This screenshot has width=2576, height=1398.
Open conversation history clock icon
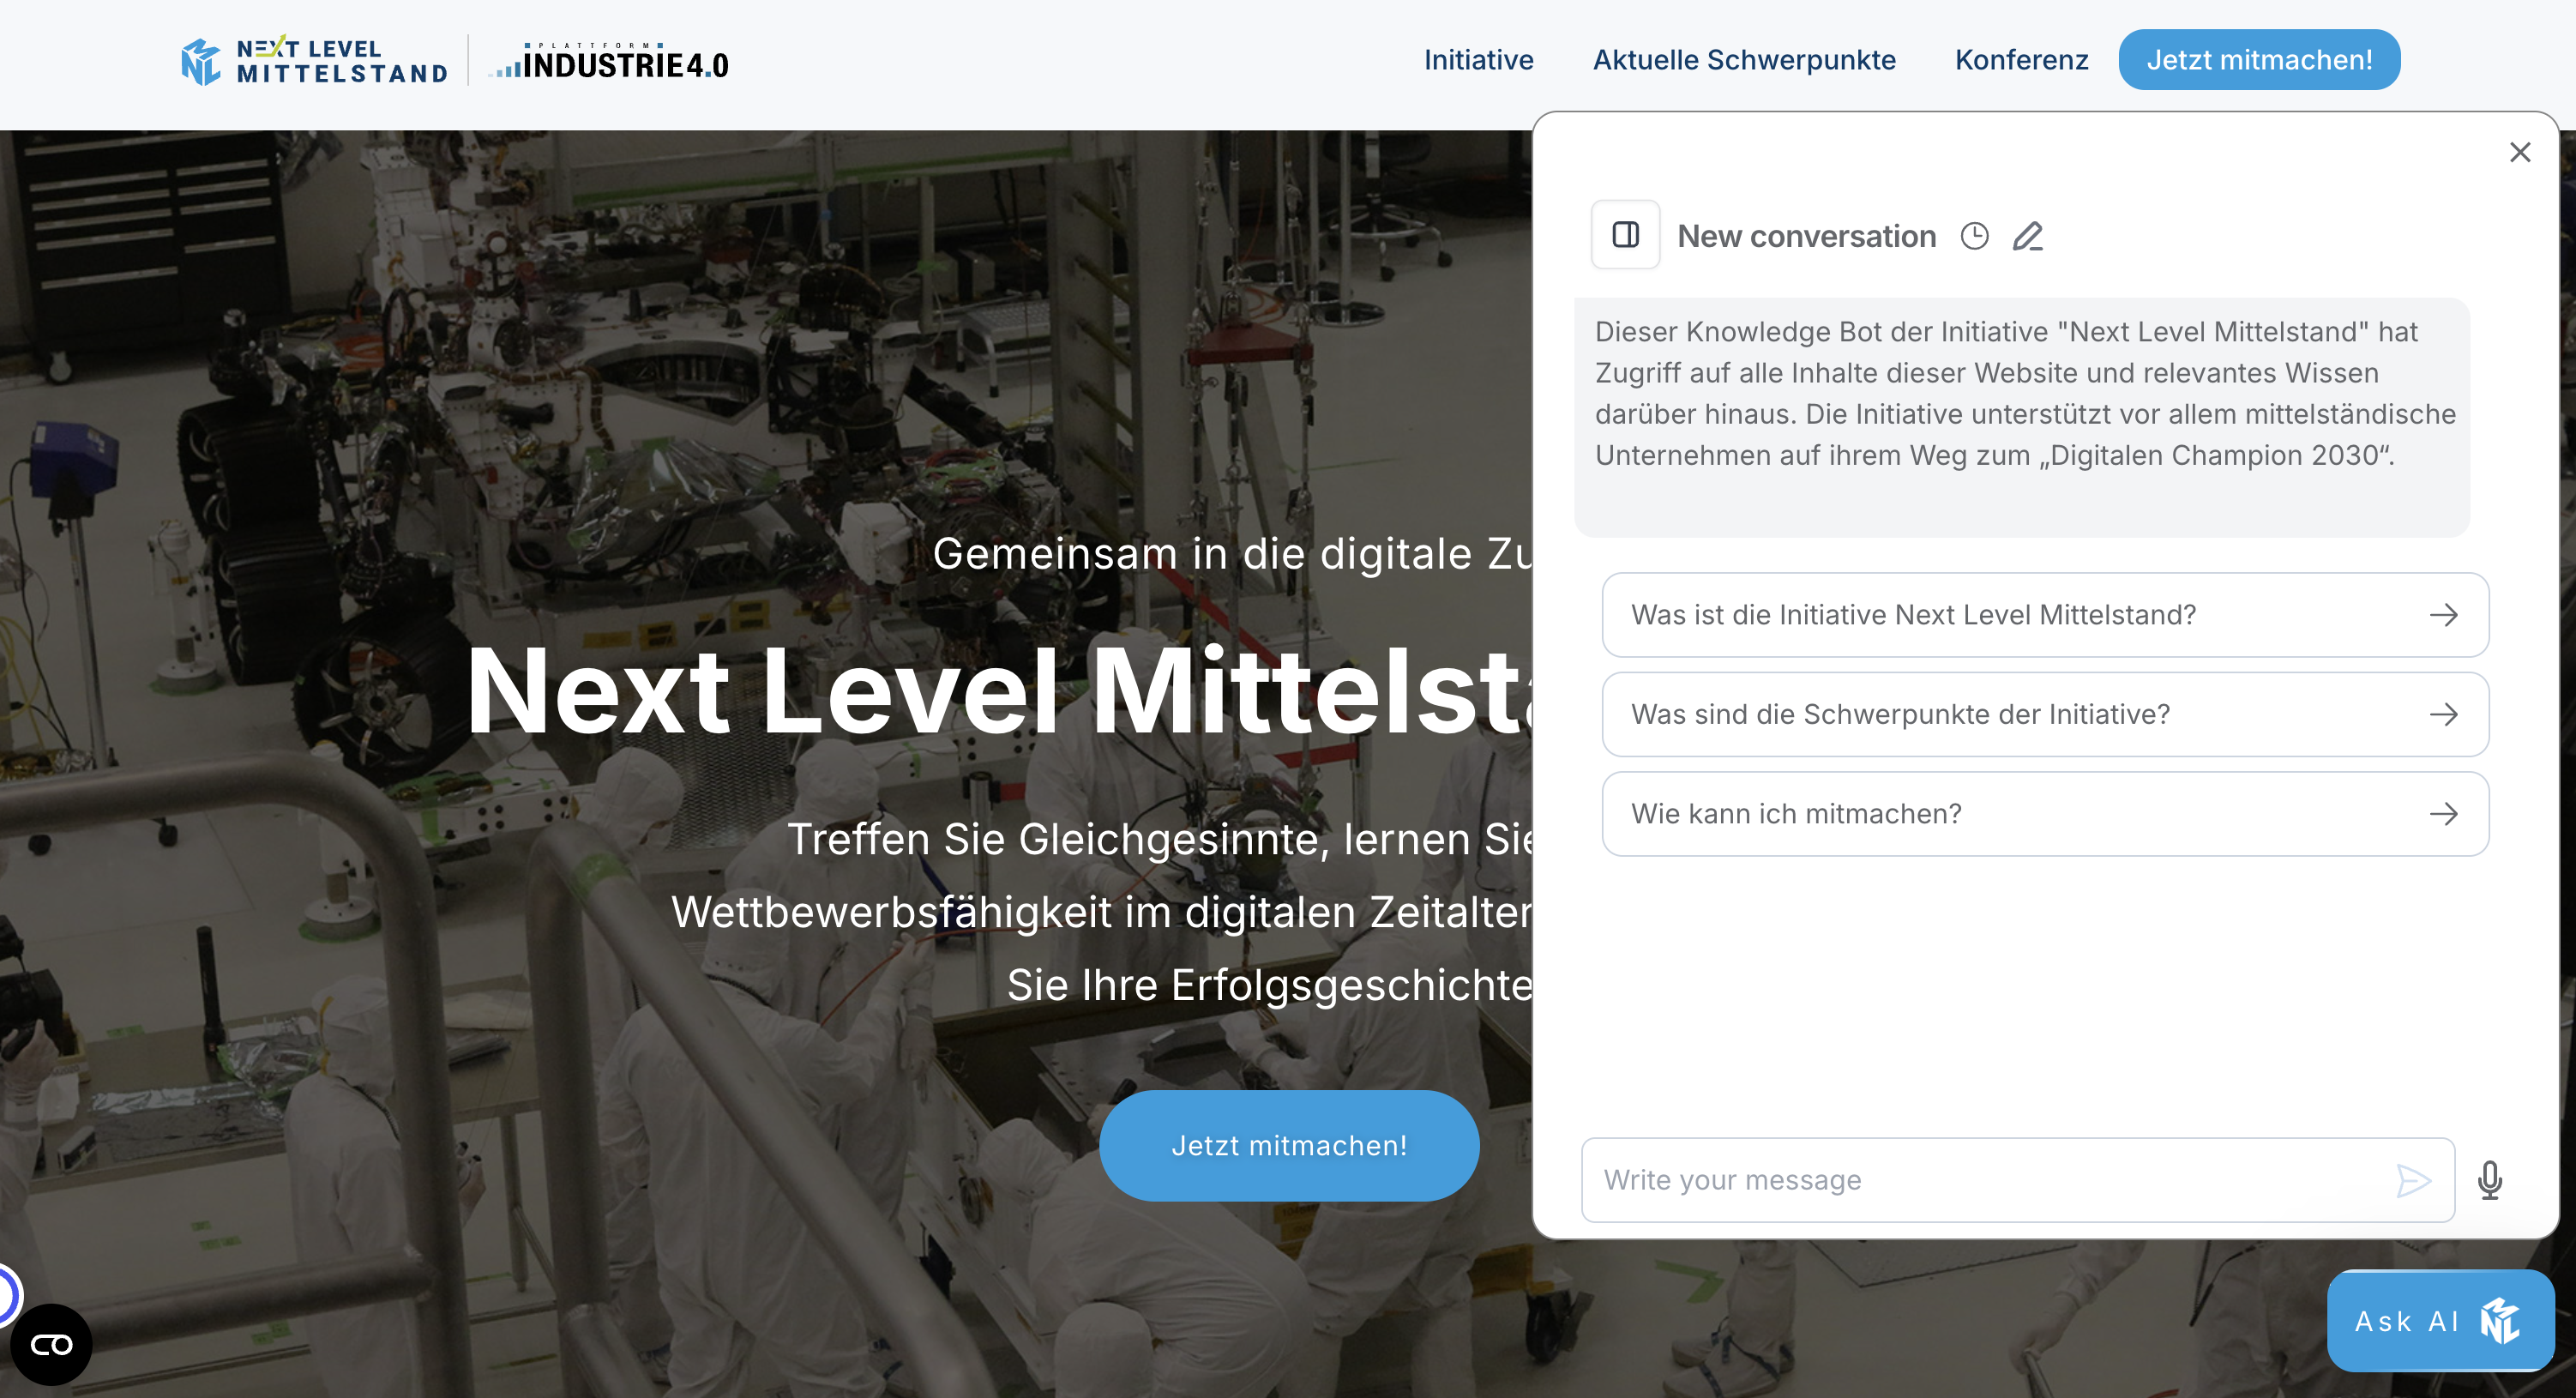[1974, 236]
